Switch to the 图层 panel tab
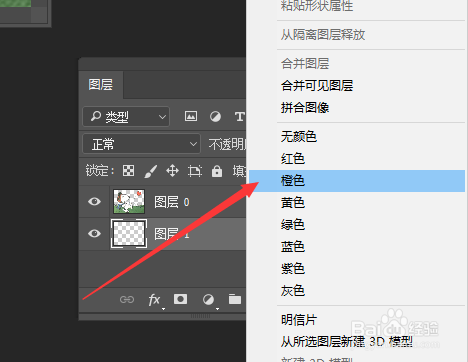The image size is (468, 362). [101, 84]
